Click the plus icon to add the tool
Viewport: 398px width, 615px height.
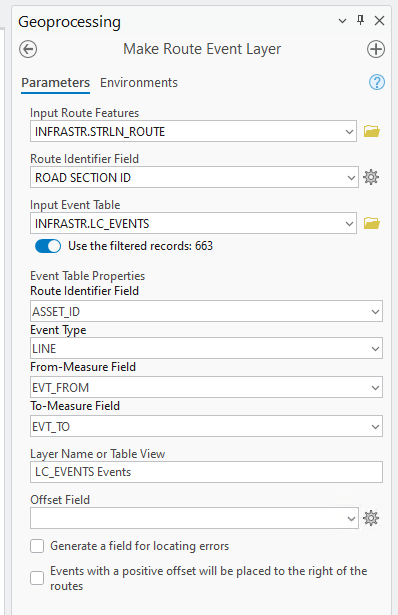click(x=376, y=49)
